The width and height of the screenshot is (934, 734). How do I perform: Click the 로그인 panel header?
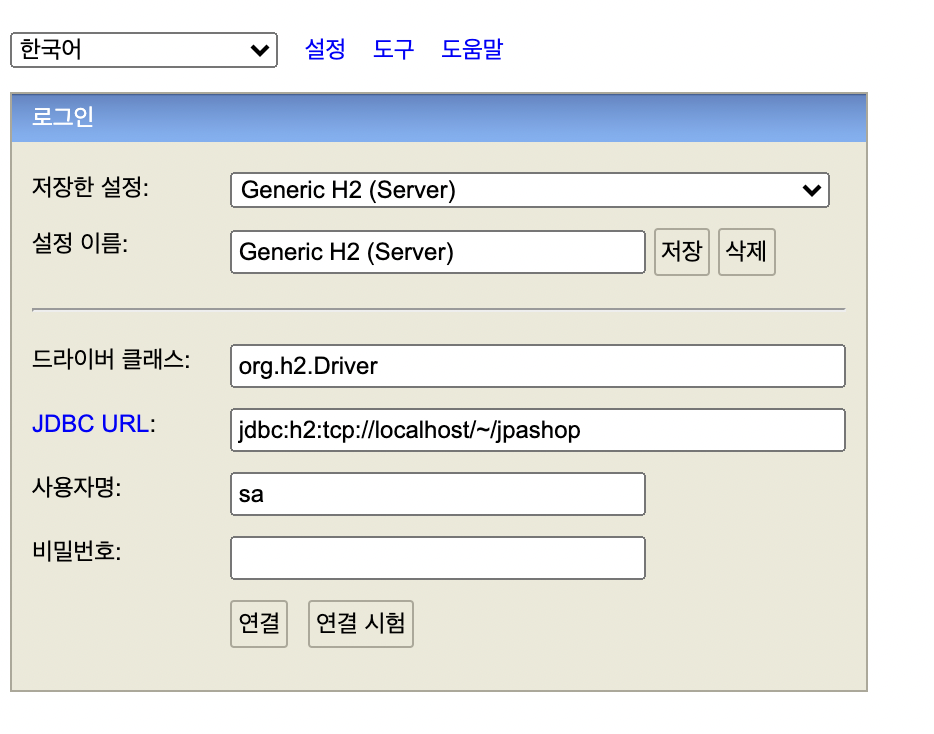pos(438,118)
